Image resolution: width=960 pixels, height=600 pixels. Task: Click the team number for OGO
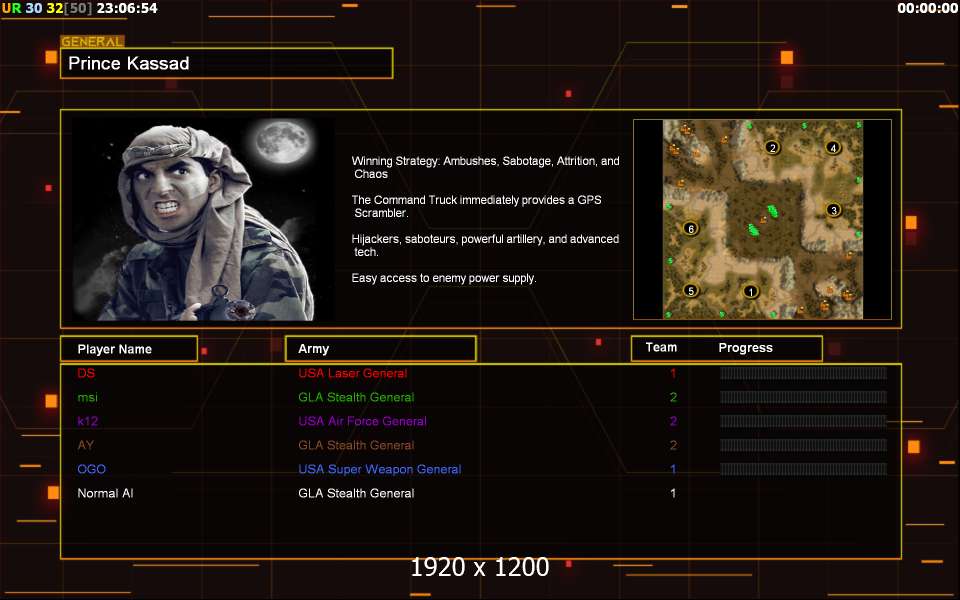673,470
